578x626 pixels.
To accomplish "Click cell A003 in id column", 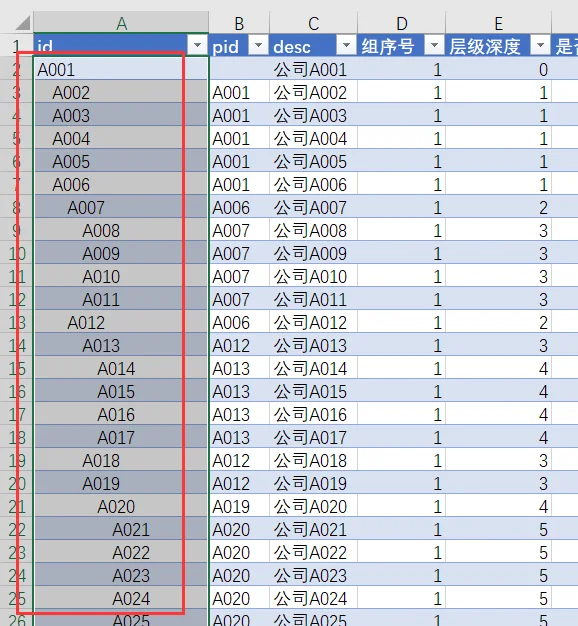I will point(121,116).
